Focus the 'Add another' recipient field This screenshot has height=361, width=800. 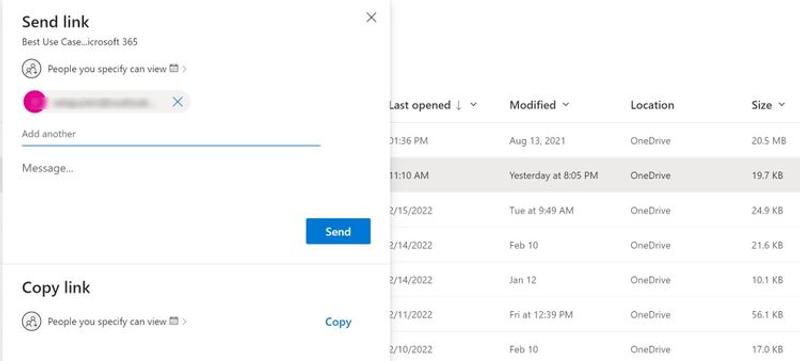pos(171,135)
